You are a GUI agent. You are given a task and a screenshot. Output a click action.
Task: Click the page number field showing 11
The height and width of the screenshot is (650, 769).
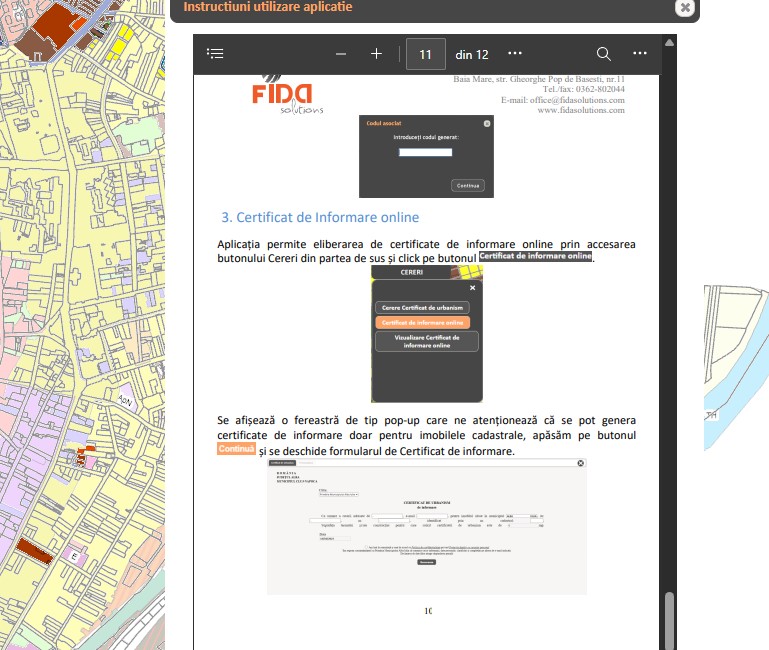pyautogui.click(x=426, y=54)
